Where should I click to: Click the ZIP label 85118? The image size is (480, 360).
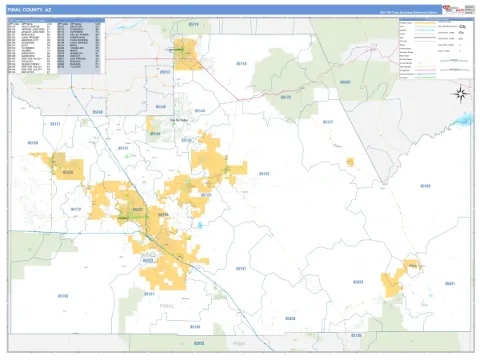tap(241, 63)
